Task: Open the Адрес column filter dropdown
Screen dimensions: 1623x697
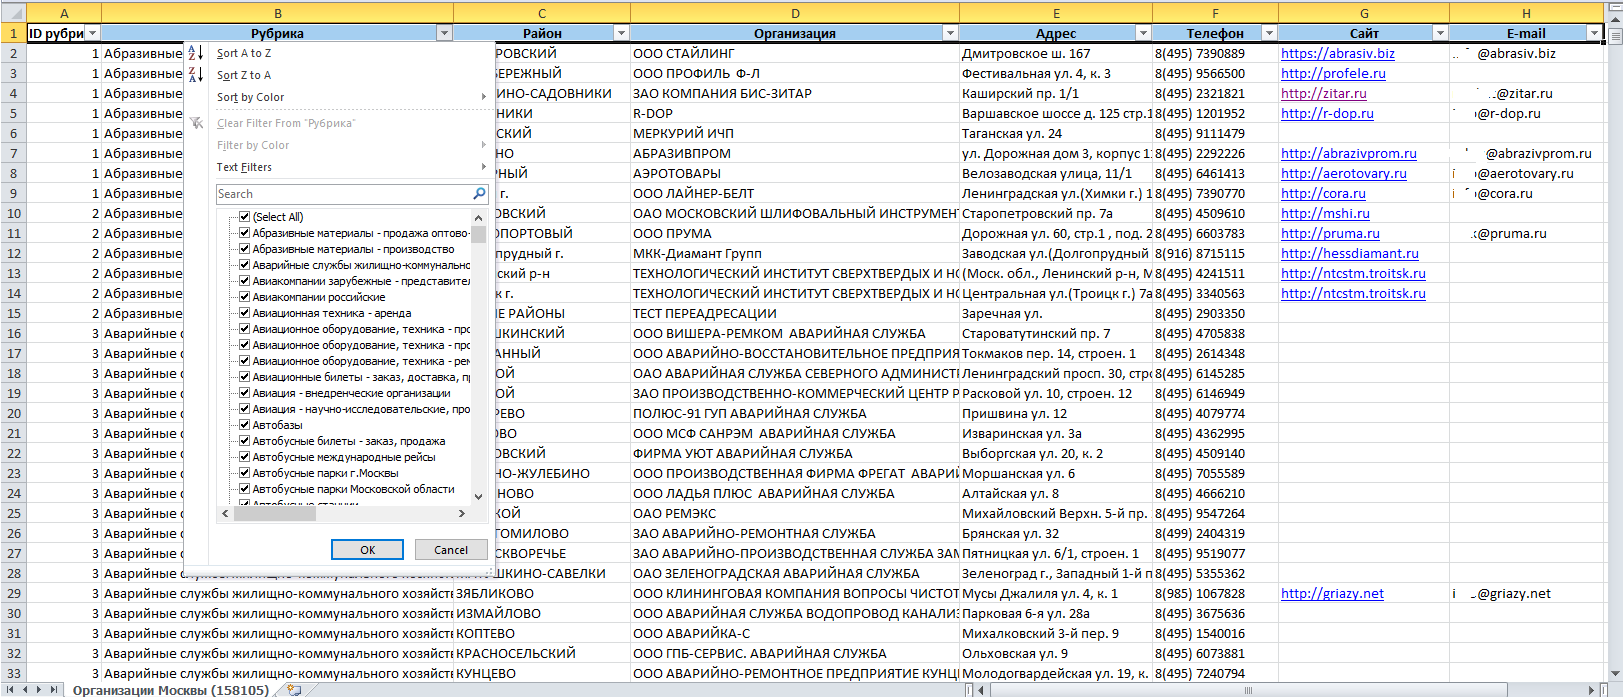Action: pyautogui.click(x=1143, y=33)
